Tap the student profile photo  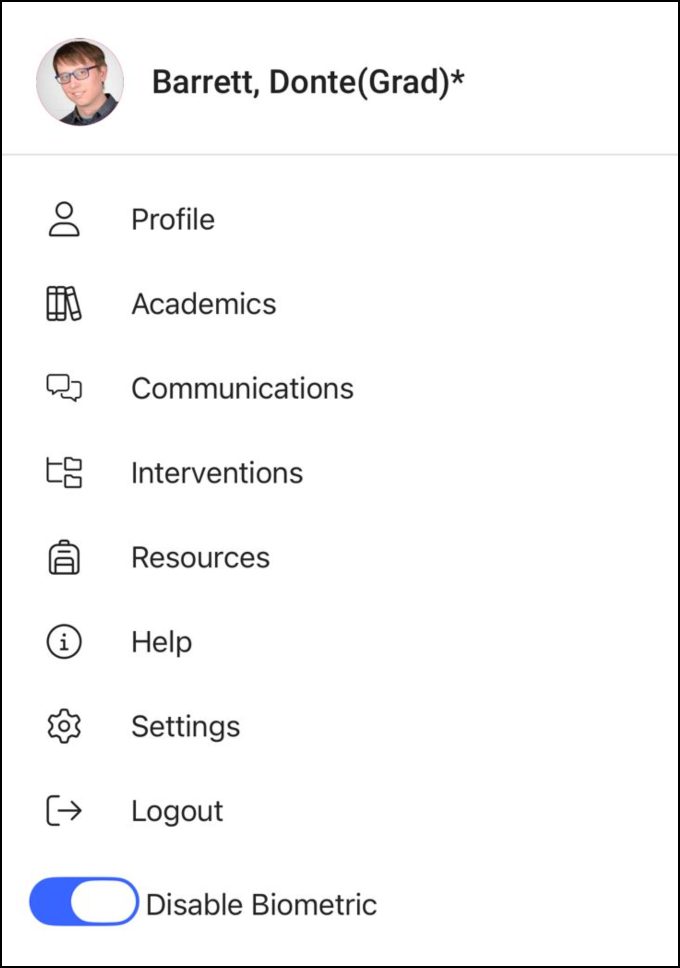tap(80, 82)
